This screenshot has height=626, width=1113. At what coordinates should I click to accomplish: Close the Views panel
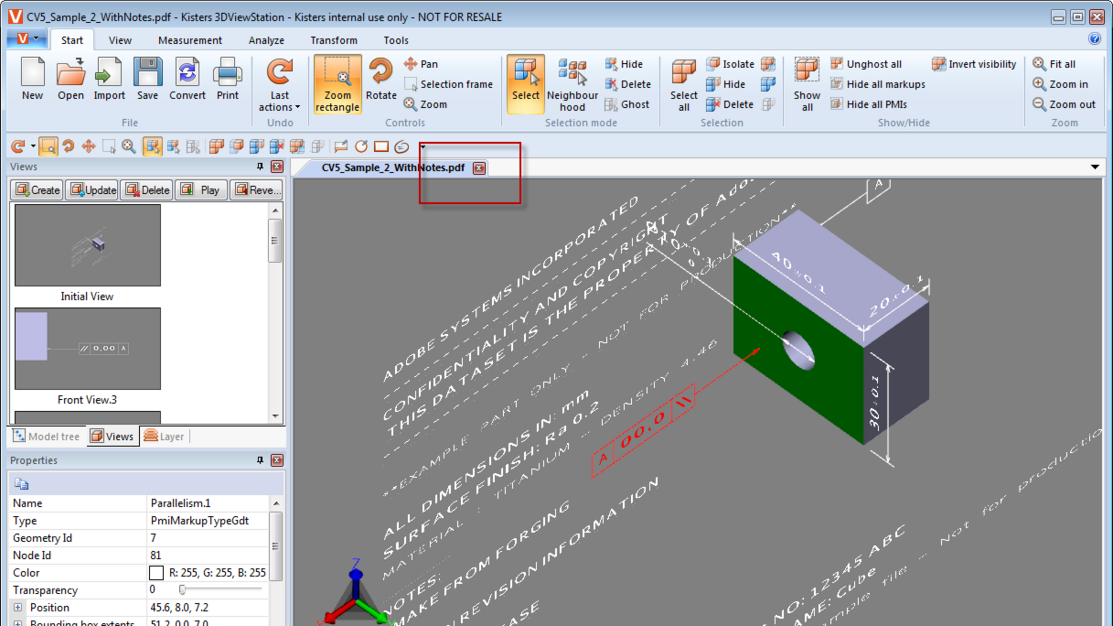click(277, 167)
